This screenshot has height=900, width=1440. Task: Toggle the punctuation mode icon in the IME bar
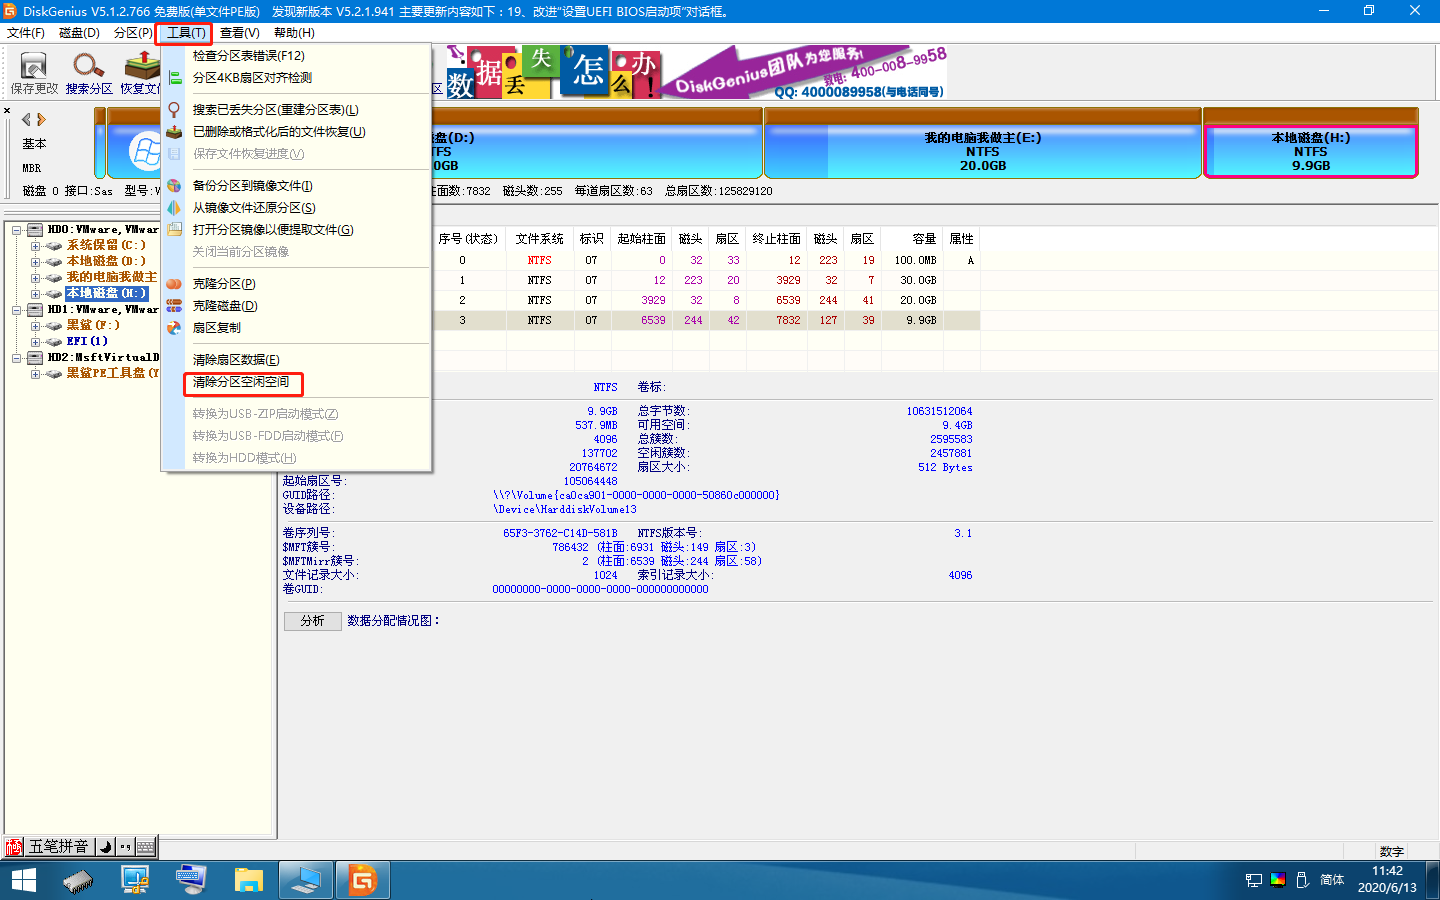coord(125,847)
